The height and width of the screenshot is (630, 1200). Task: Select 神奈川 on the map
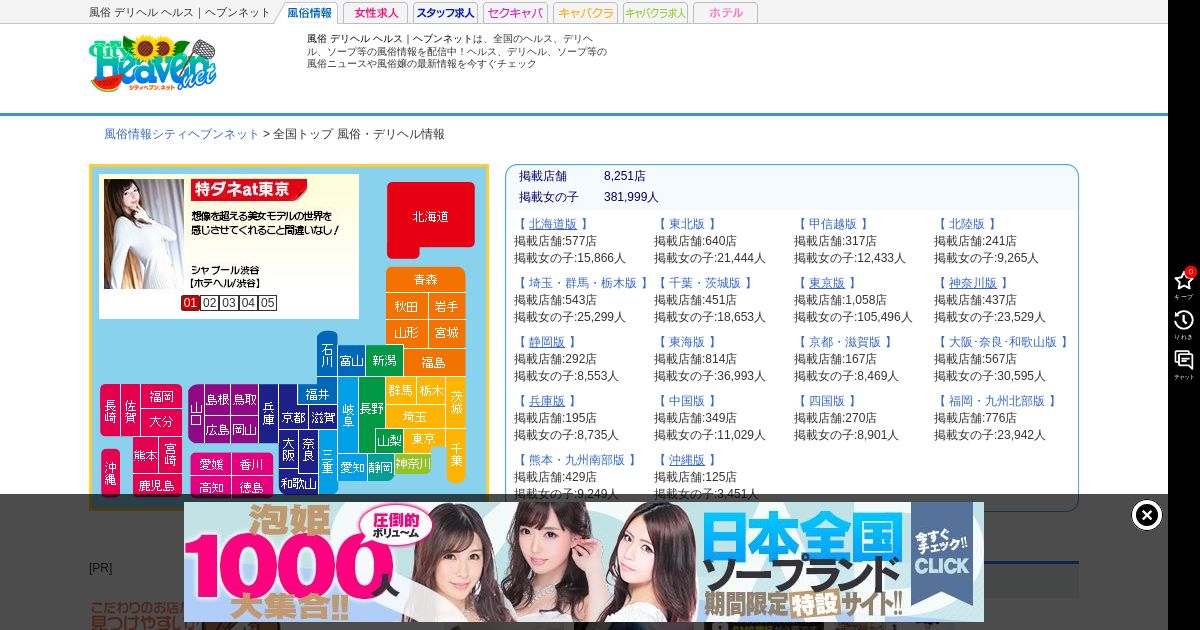point(413,464)
